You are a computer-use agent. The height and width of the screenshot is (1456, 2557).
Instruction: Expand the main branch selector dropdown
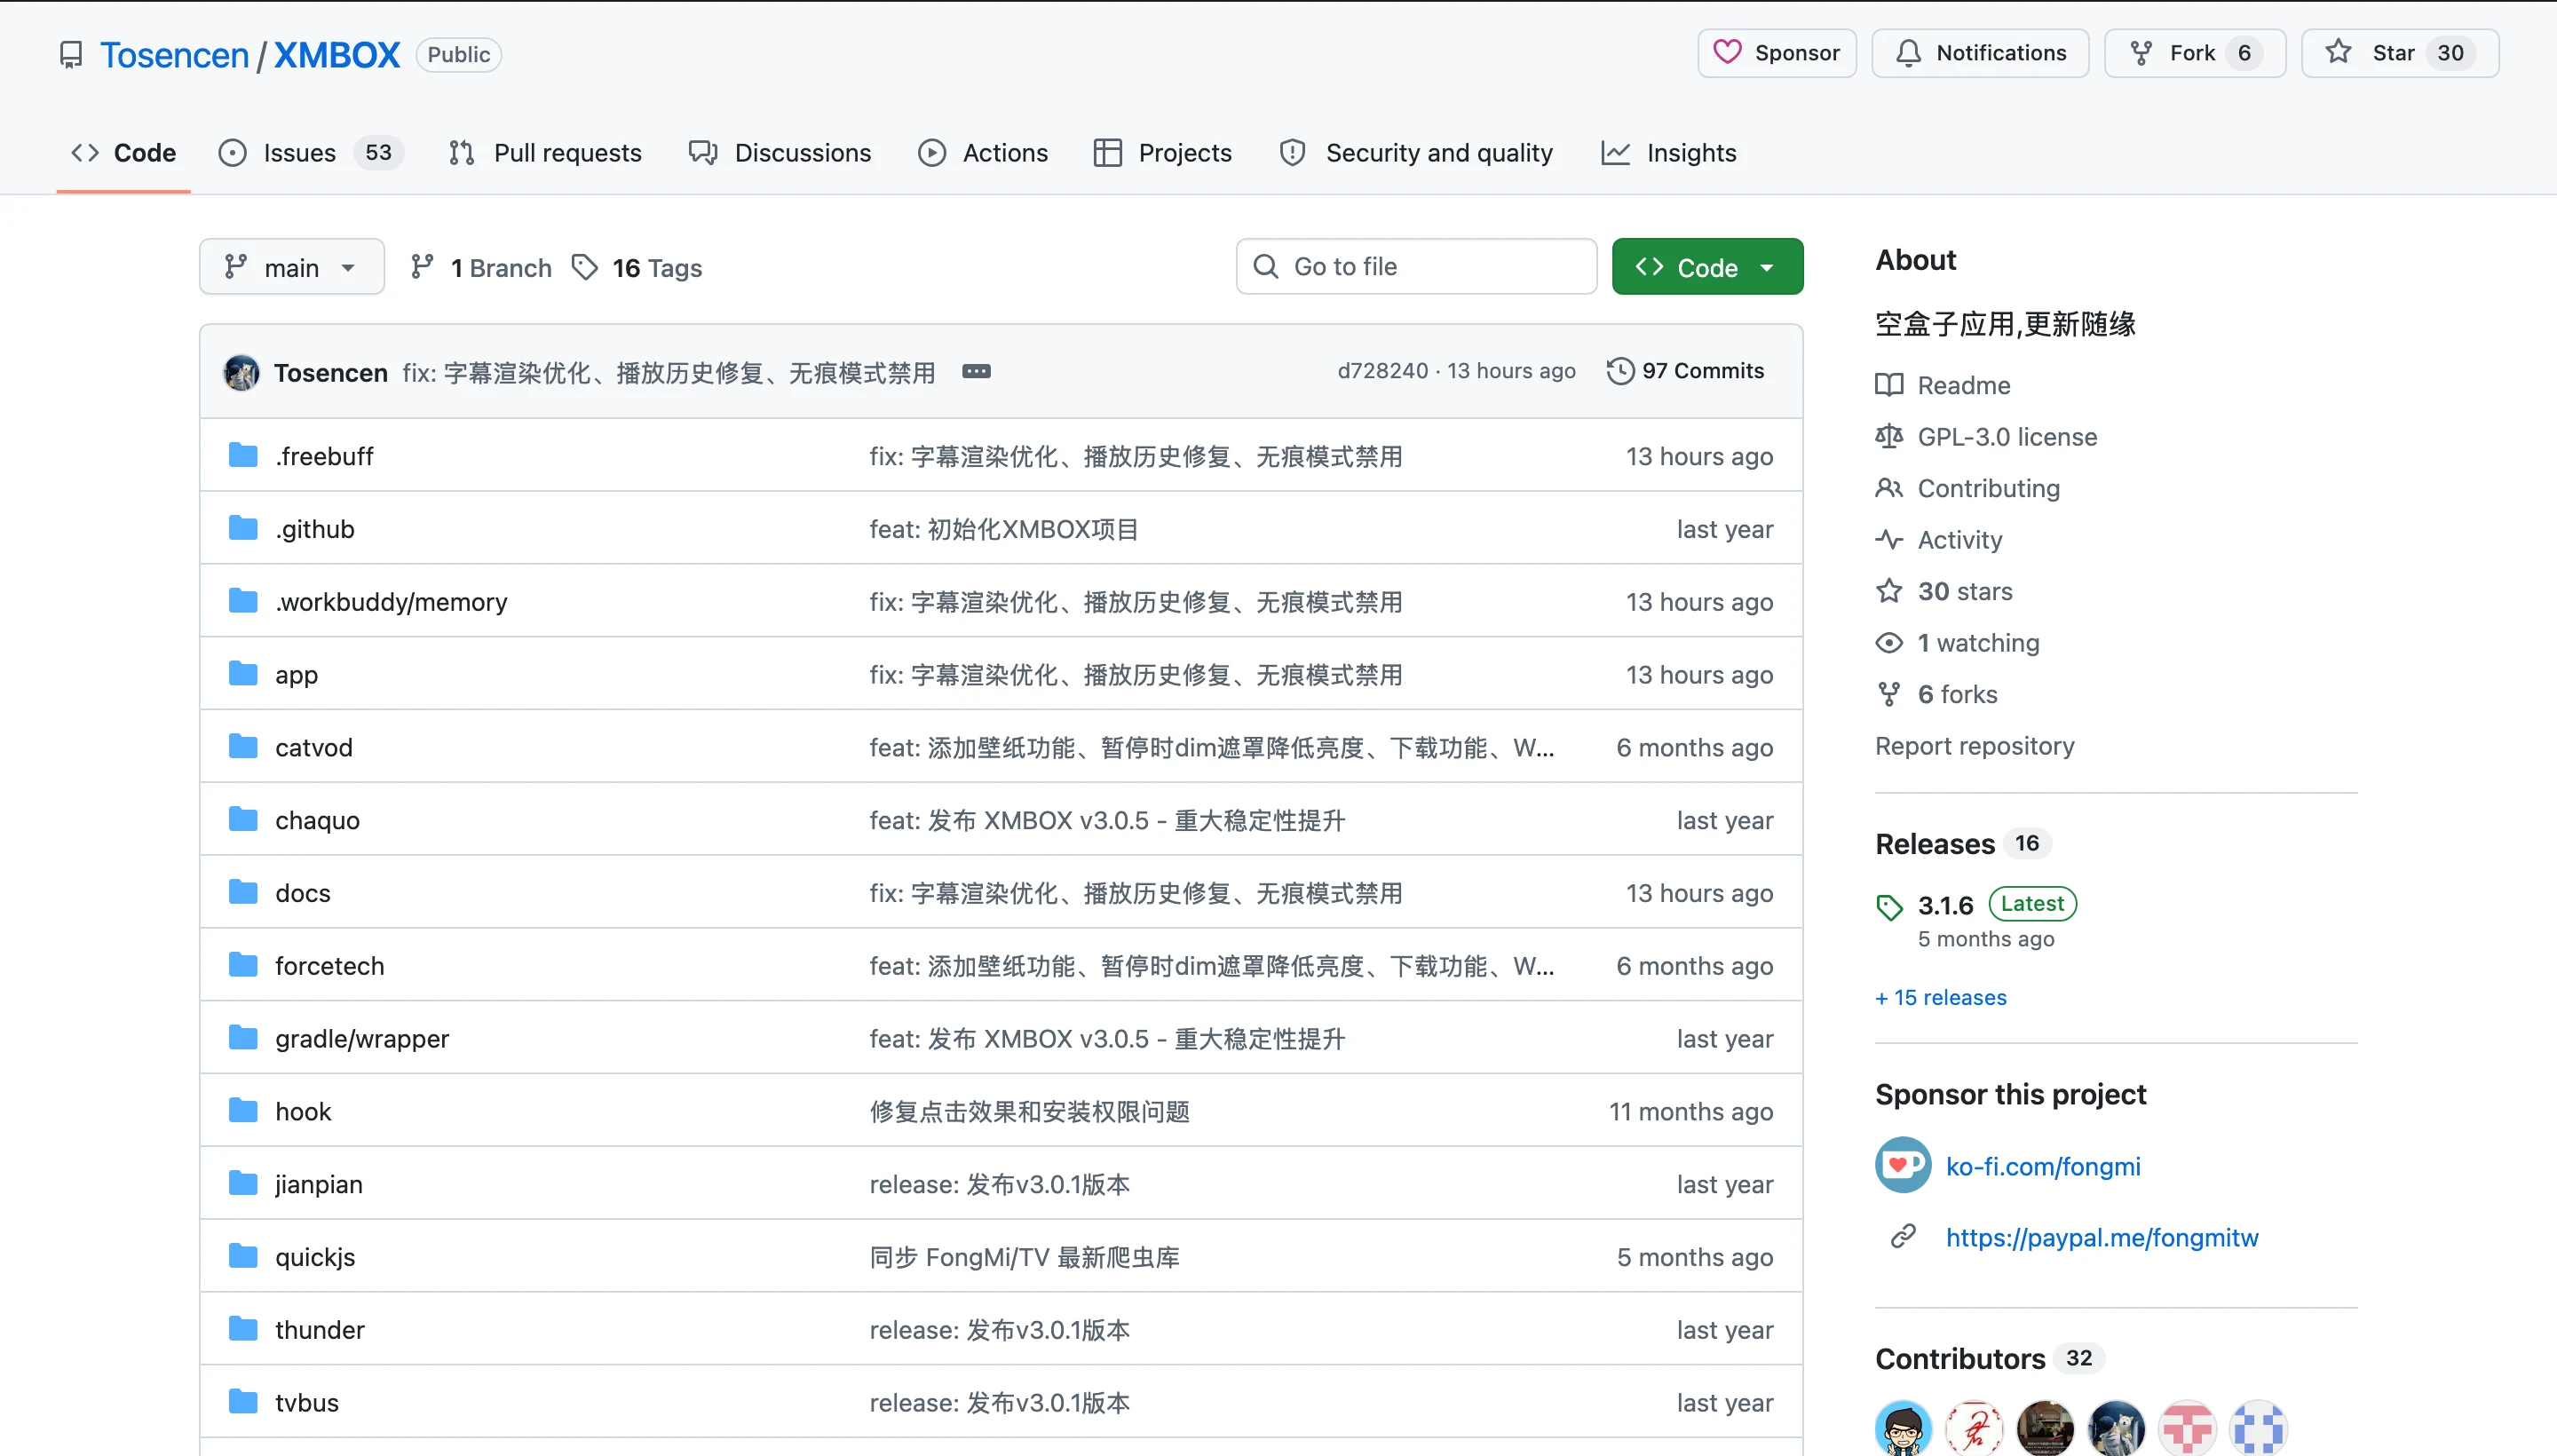click(x=292, y=267)
